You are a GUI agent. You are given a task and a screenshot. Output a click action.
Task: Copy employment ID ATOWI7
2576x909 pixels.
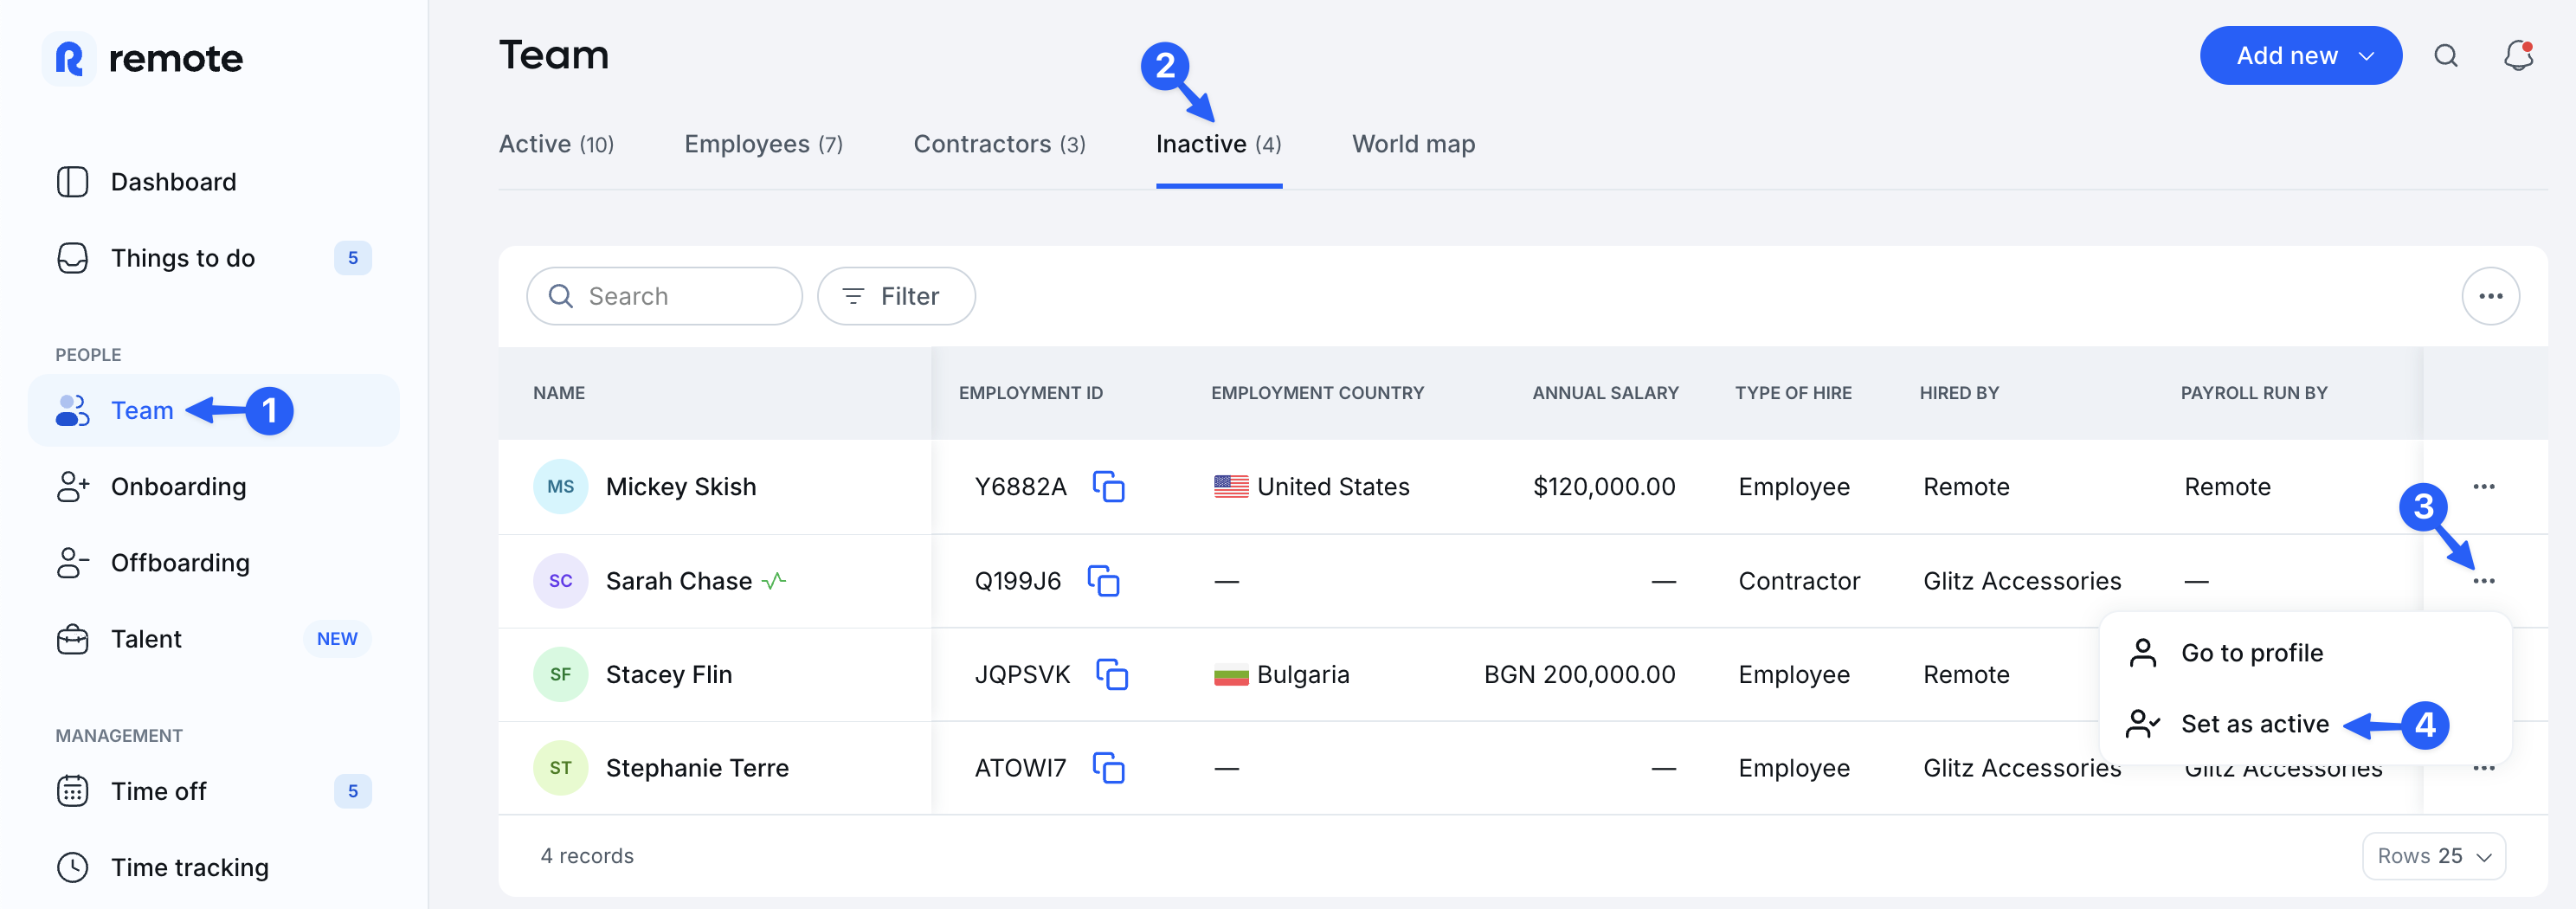click(1109, 768)
